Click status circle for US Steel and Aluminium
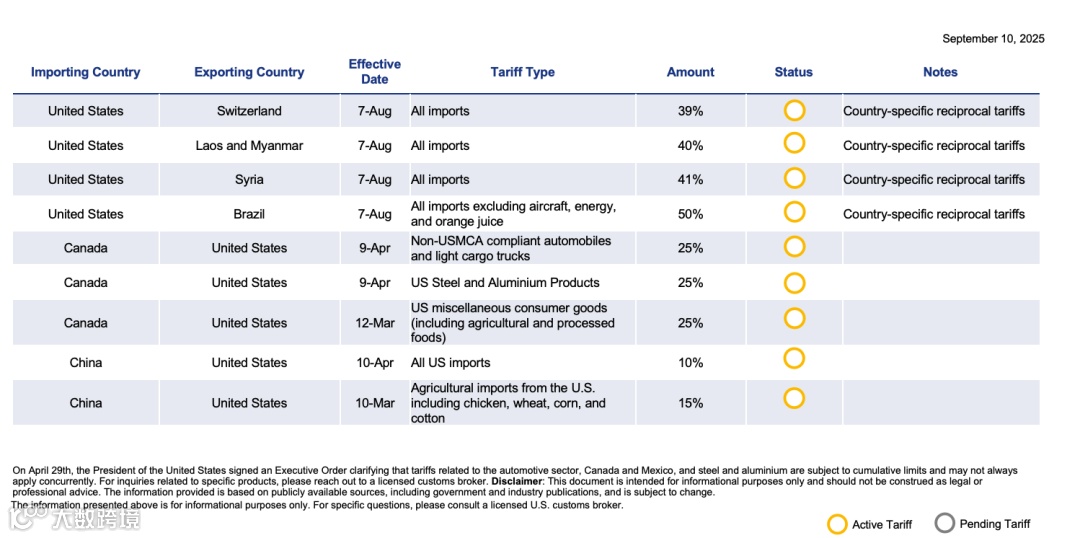 pyautogui.click(x=794, y=283)
